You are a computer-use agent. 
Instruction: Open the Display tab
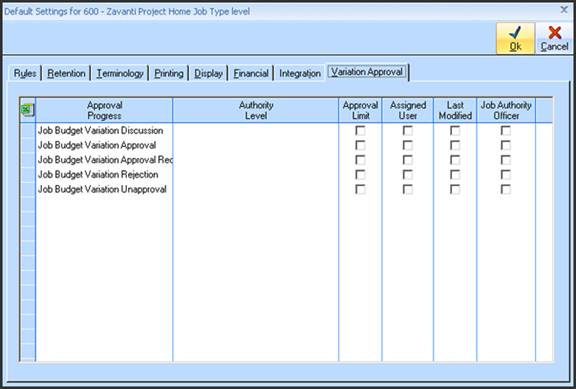click(x=208, y=73)
